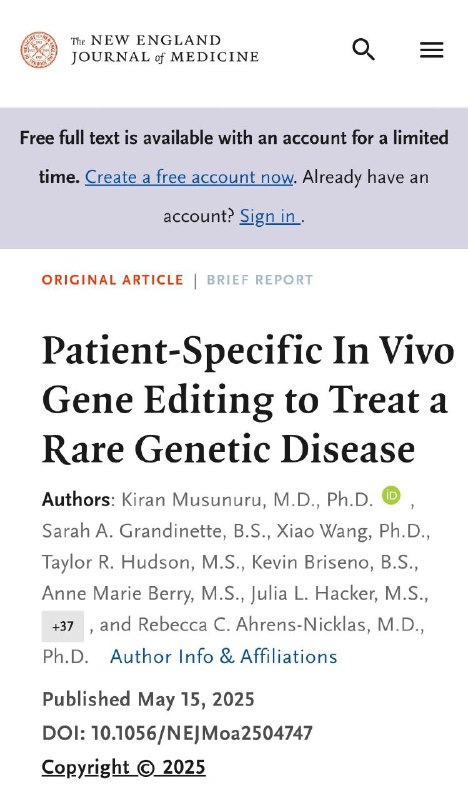Click the New England Journal of Medicine wordmark
This screenshot has width=468, height=800.
pos(164,49)
